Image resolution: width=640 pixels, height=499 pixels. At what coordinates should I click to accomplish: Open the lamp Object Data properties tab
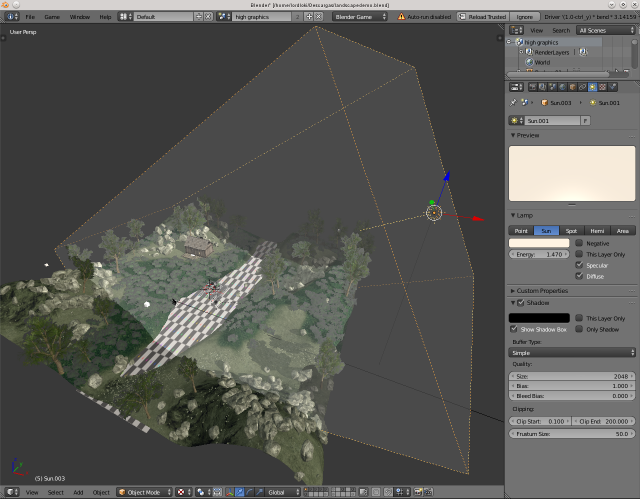point(591,87)
